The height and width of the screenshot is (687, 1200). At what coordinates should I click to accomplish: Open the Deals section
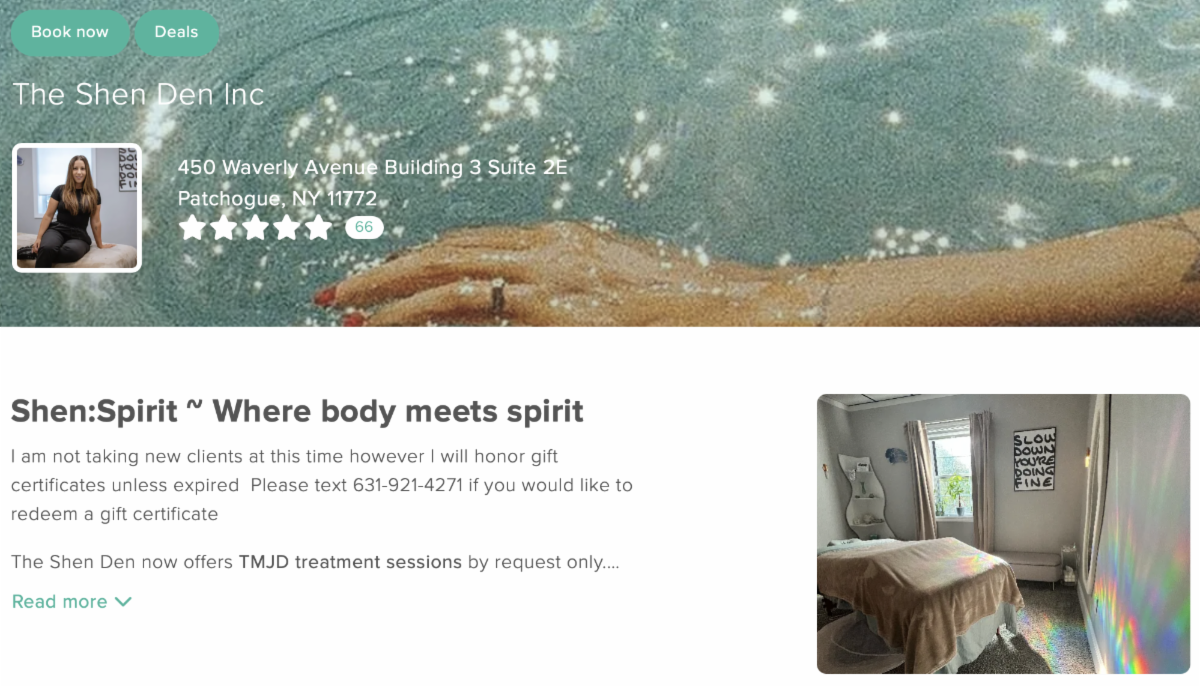pyautogui.click(x=176, y=32)
